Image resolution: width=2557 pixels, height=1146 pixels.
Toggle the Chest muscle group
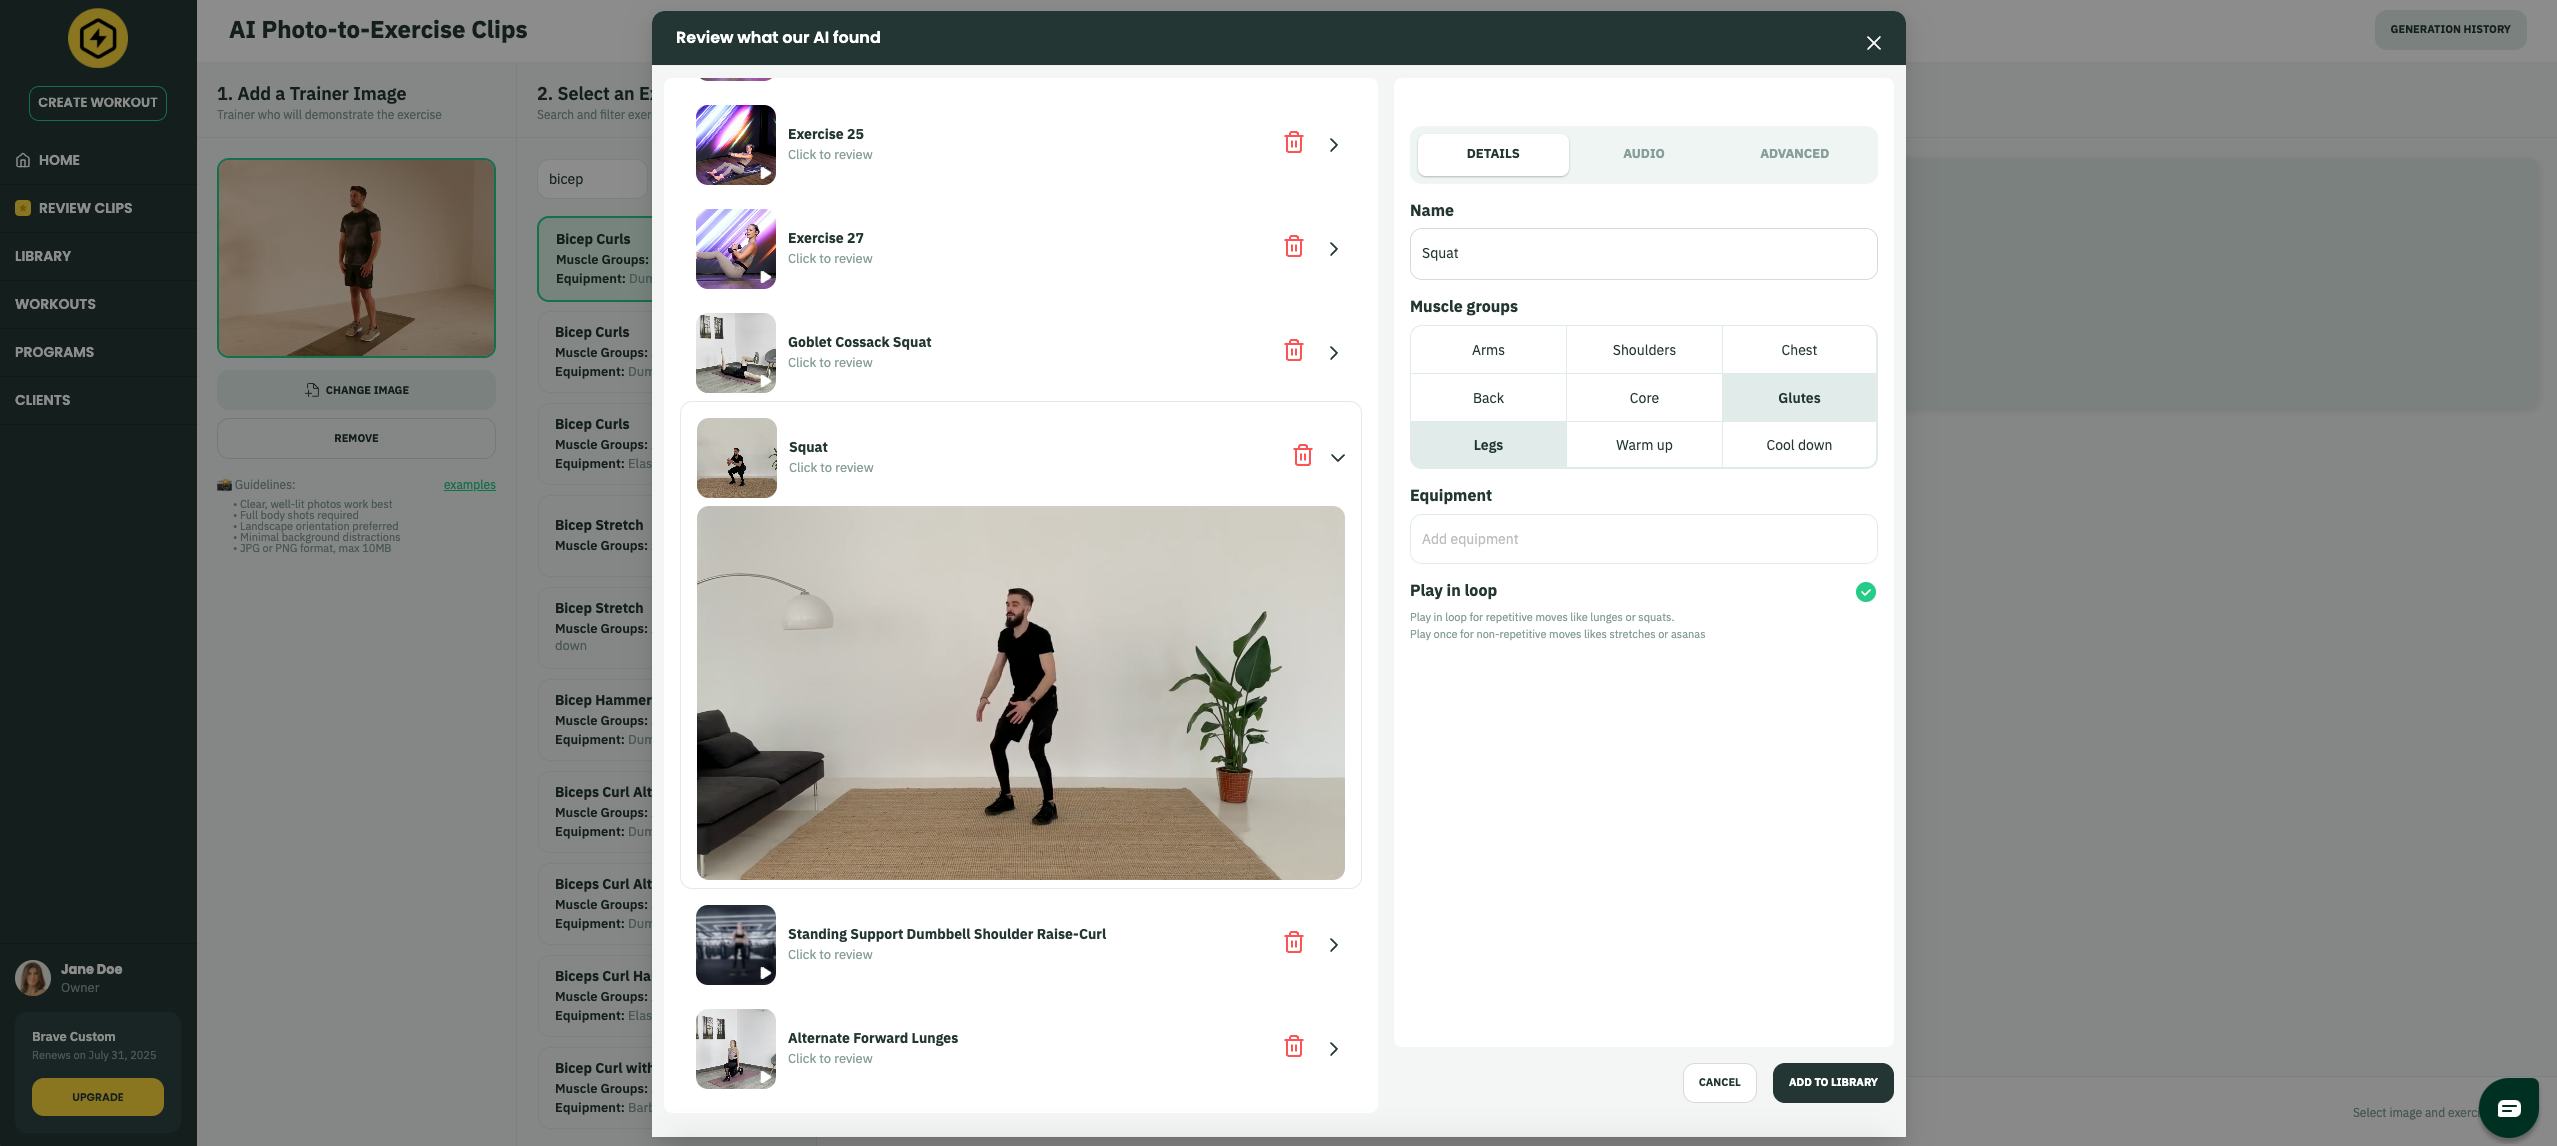(x=1799, y=350)
